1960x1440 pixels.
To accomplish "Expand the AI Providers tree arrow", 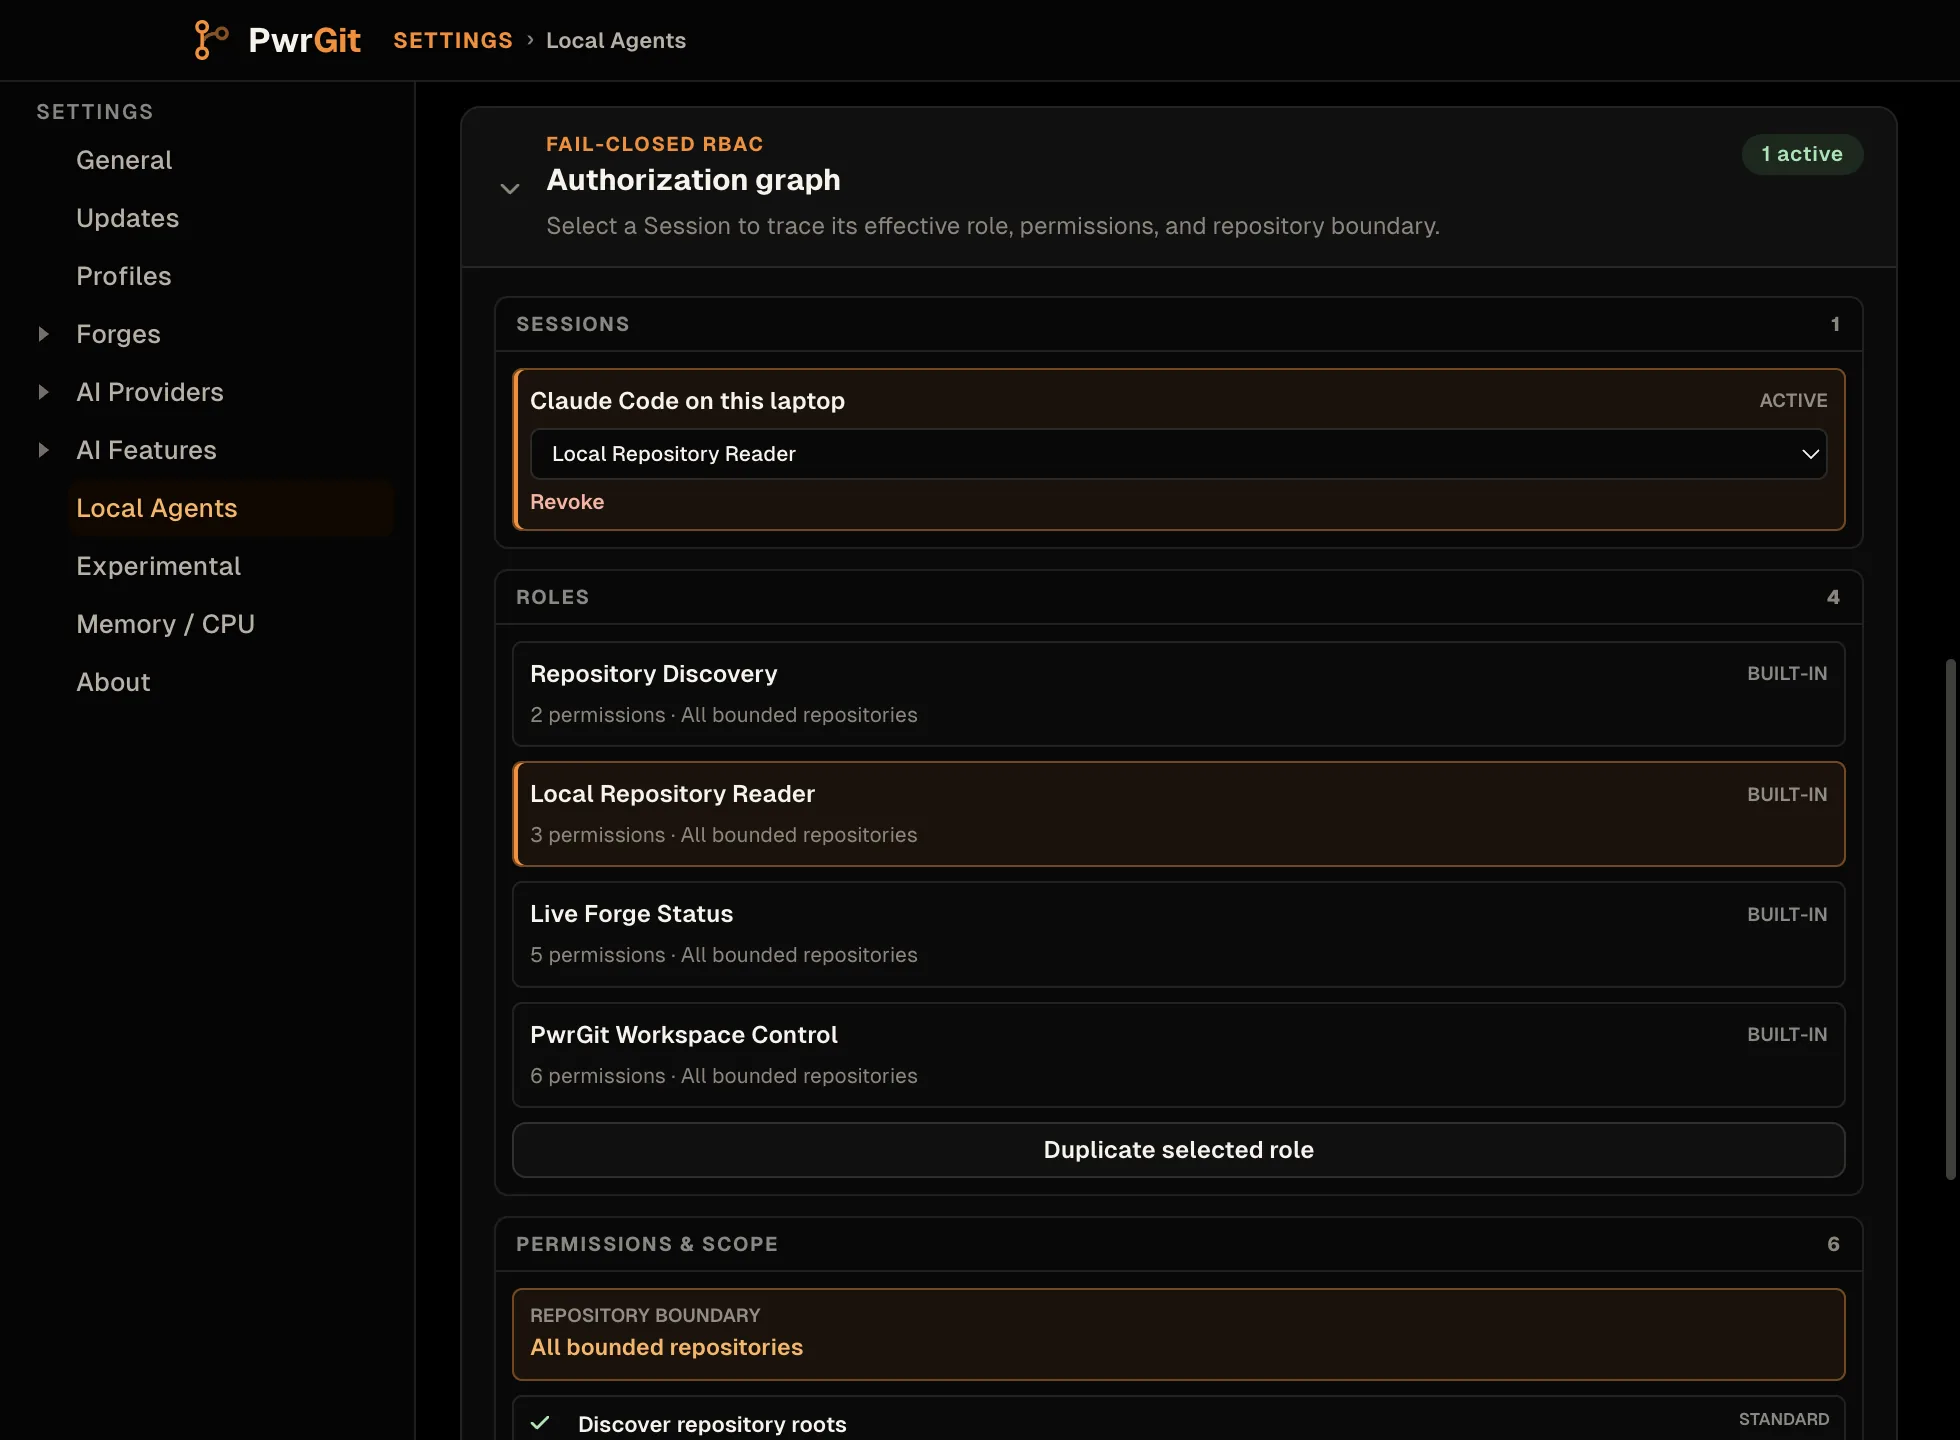I will click(43, 392).
